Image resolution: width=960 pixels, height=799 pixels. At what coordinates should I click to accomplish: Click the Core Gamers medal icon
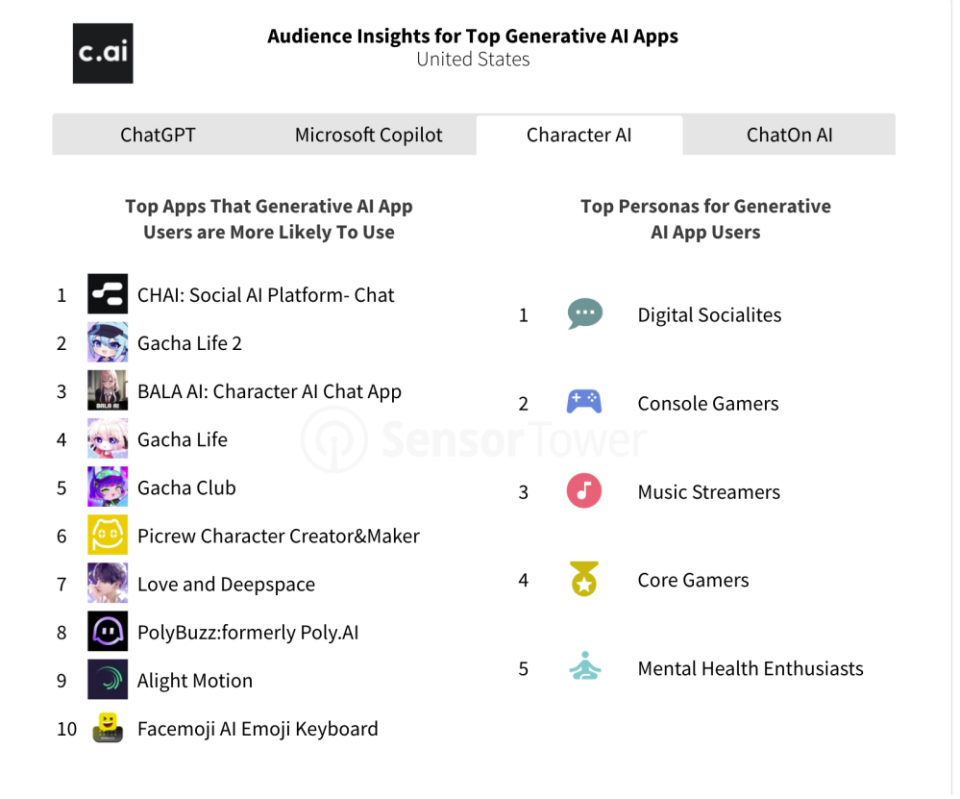tap(584, 580)
